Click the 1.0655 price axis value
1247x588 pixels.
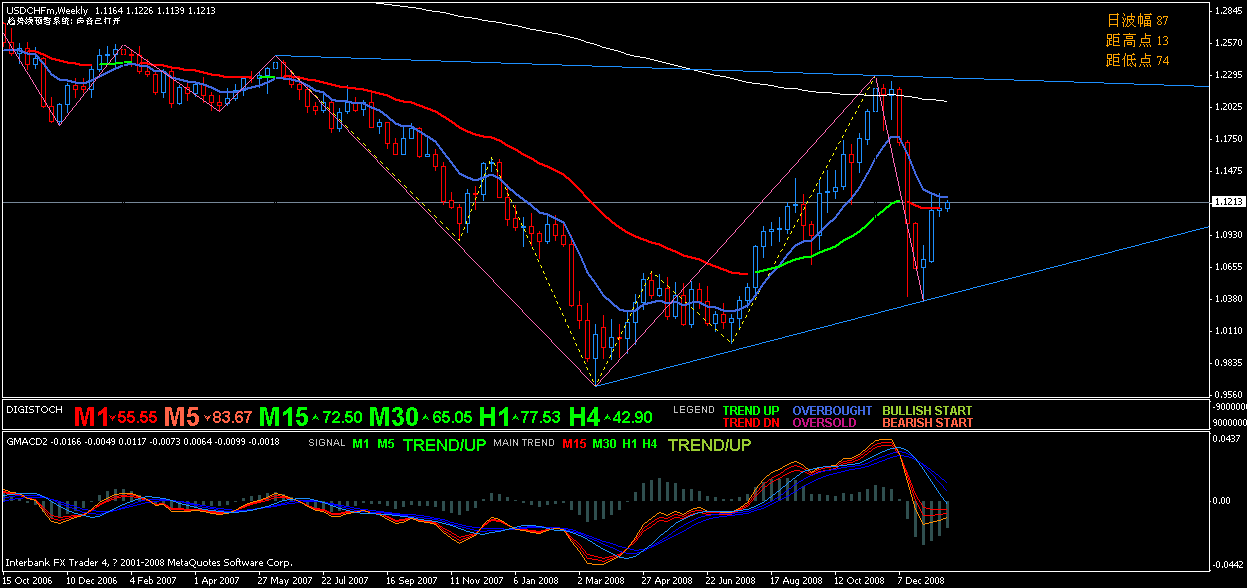tap(1227, 266)
